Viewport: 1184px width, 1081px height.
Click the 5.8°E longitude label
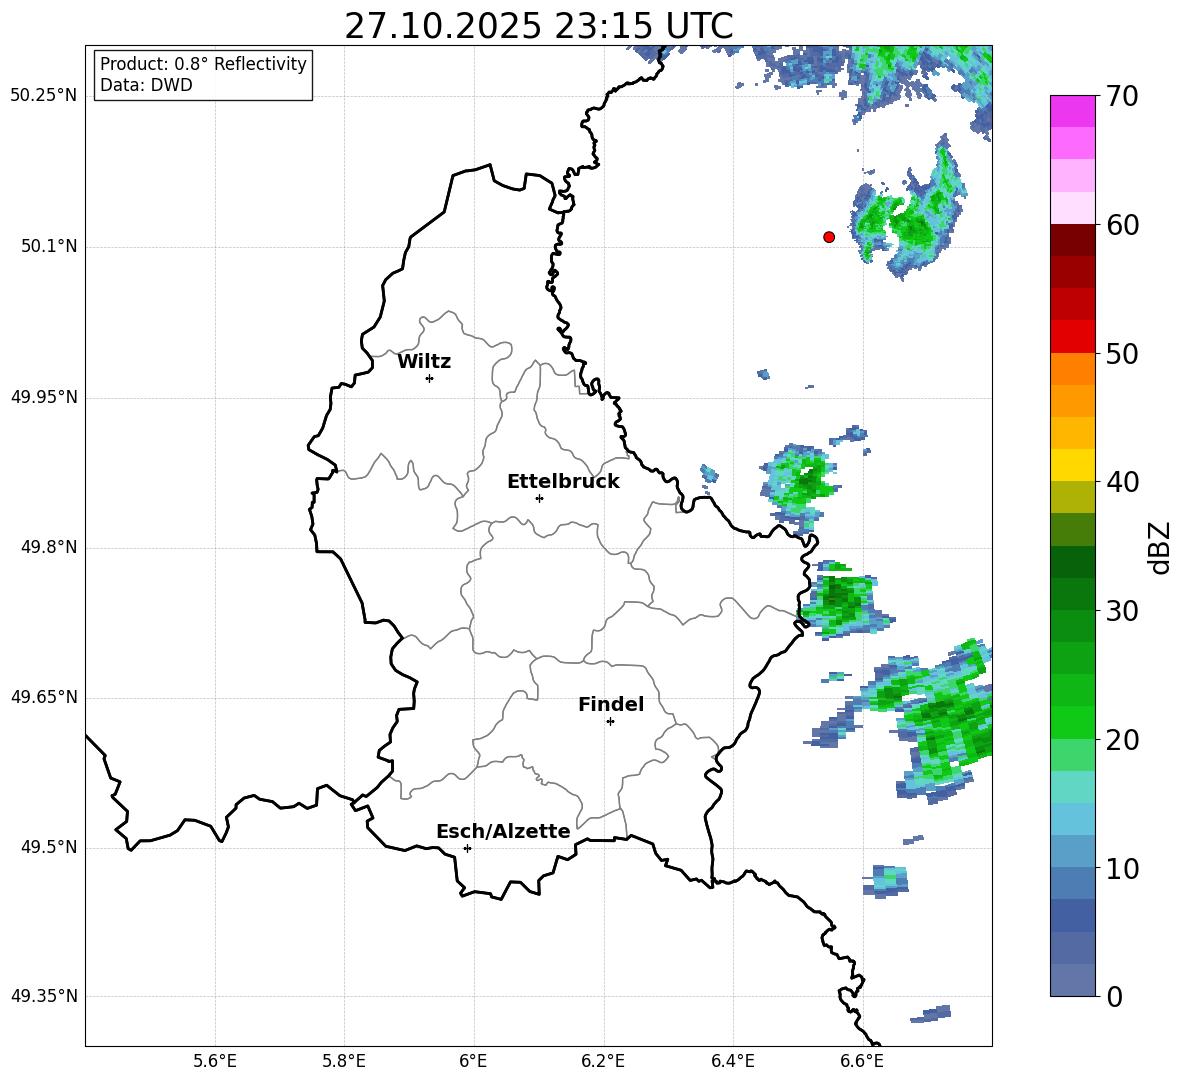coord(344,1061)
